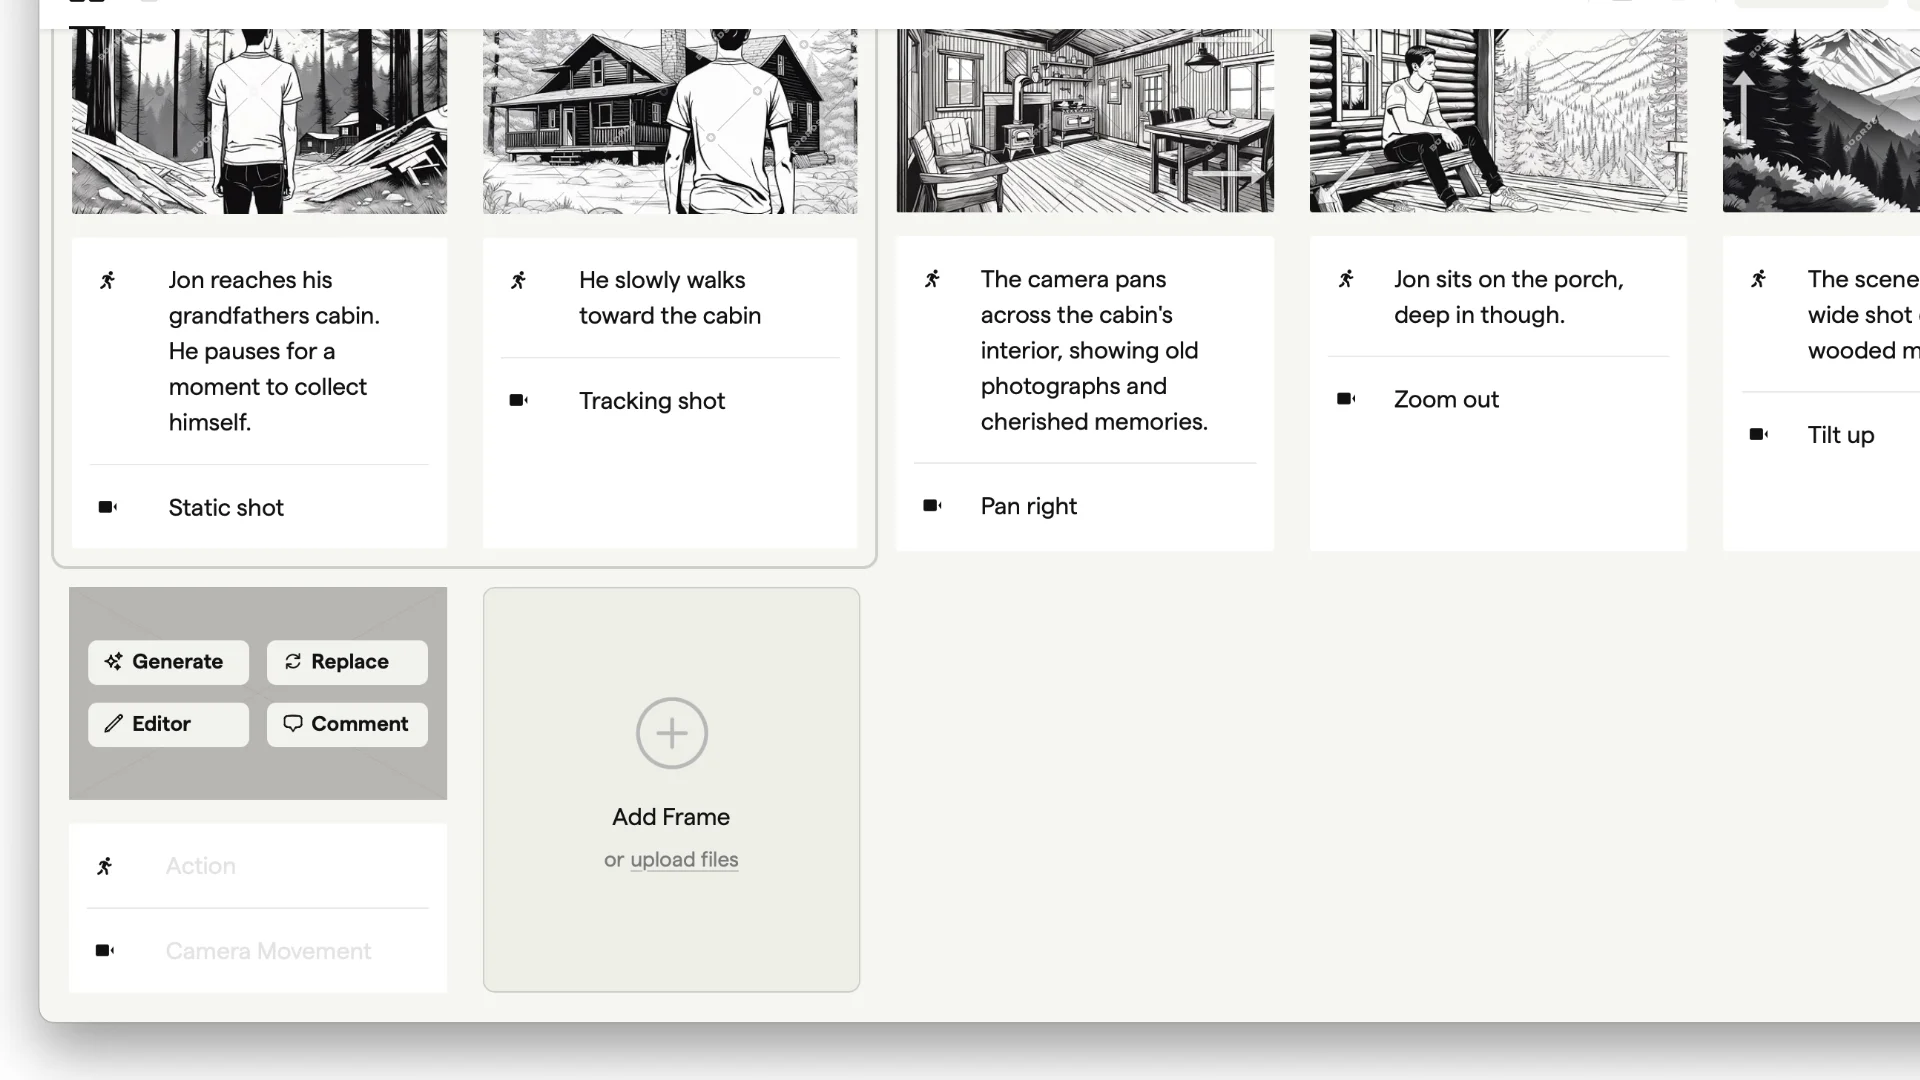The width and height of the screenshot is (1920, 1080).
Task: Click the Replace button on the empty frame
Action: point(347,662)
